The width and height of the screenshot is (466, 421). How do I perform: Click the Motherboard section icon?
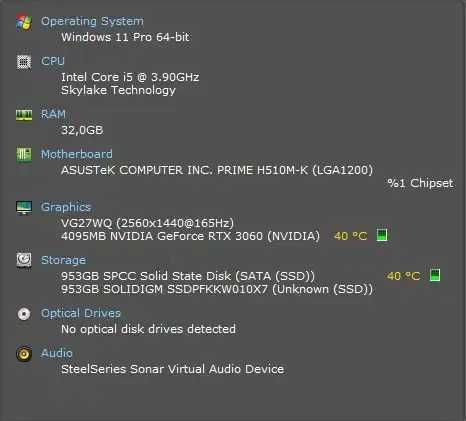pos(24,155)
